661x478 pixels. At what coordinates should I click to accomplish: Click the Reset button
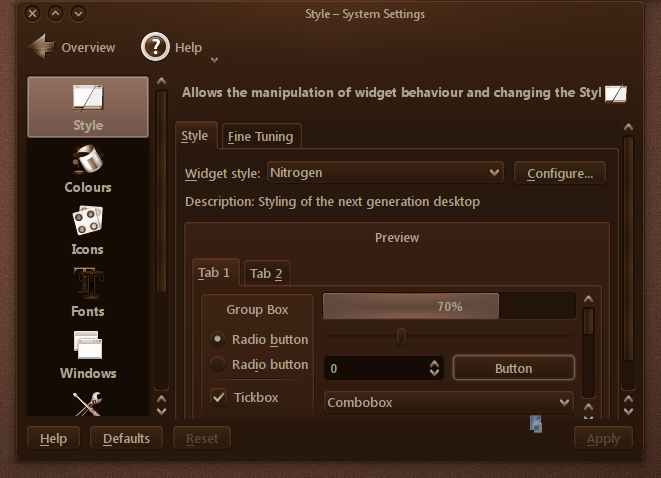click(x=202, y=438)
